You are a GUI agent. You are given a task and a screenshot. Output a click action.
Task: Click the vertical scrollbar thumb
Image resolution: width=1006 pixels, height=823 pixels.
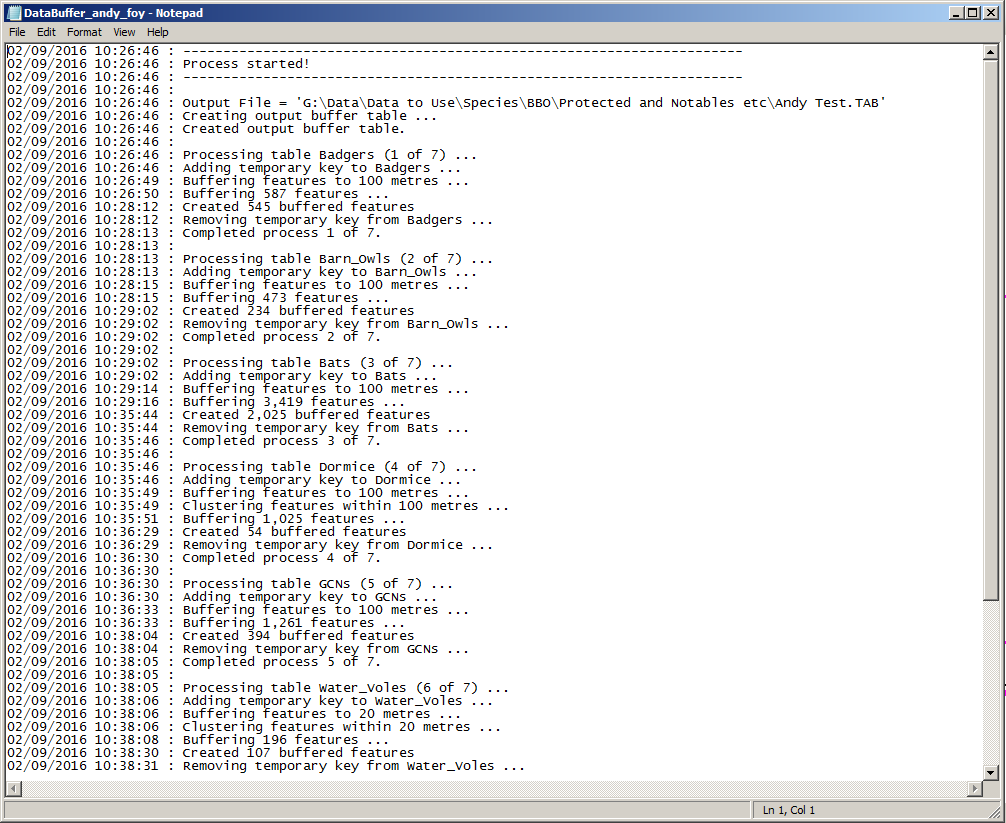coord(991,330)
